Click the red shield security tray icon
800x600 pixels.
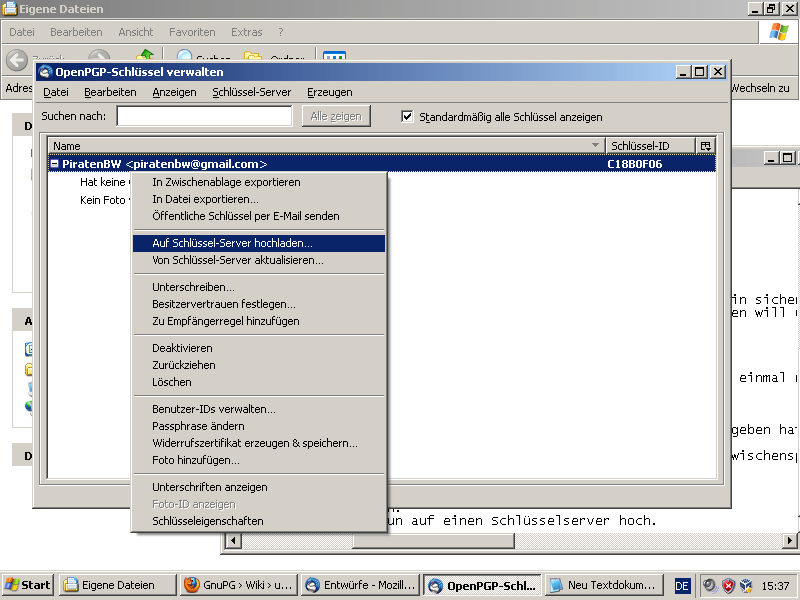(728, 585)
